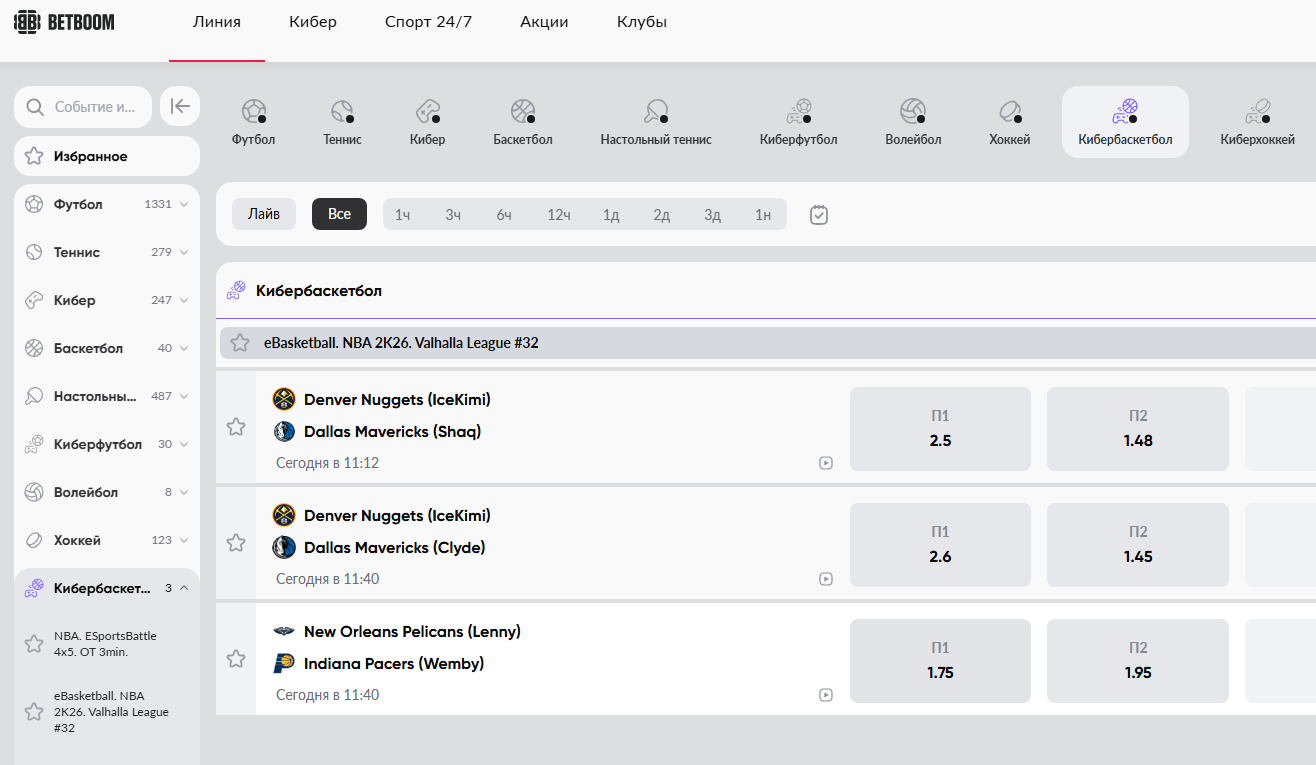Image resolution: width=1316 pixels, height=765 pixels.
Task: Click the BetBoom logo
Action: pyautogui.click(x=64, y=21)
